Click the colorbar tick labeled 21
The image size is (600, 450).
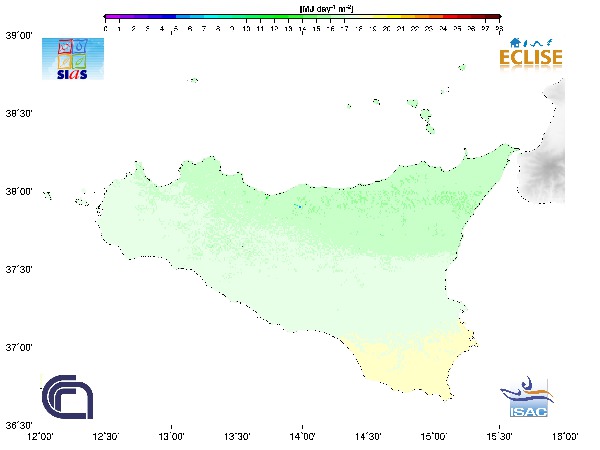(401, 29)
